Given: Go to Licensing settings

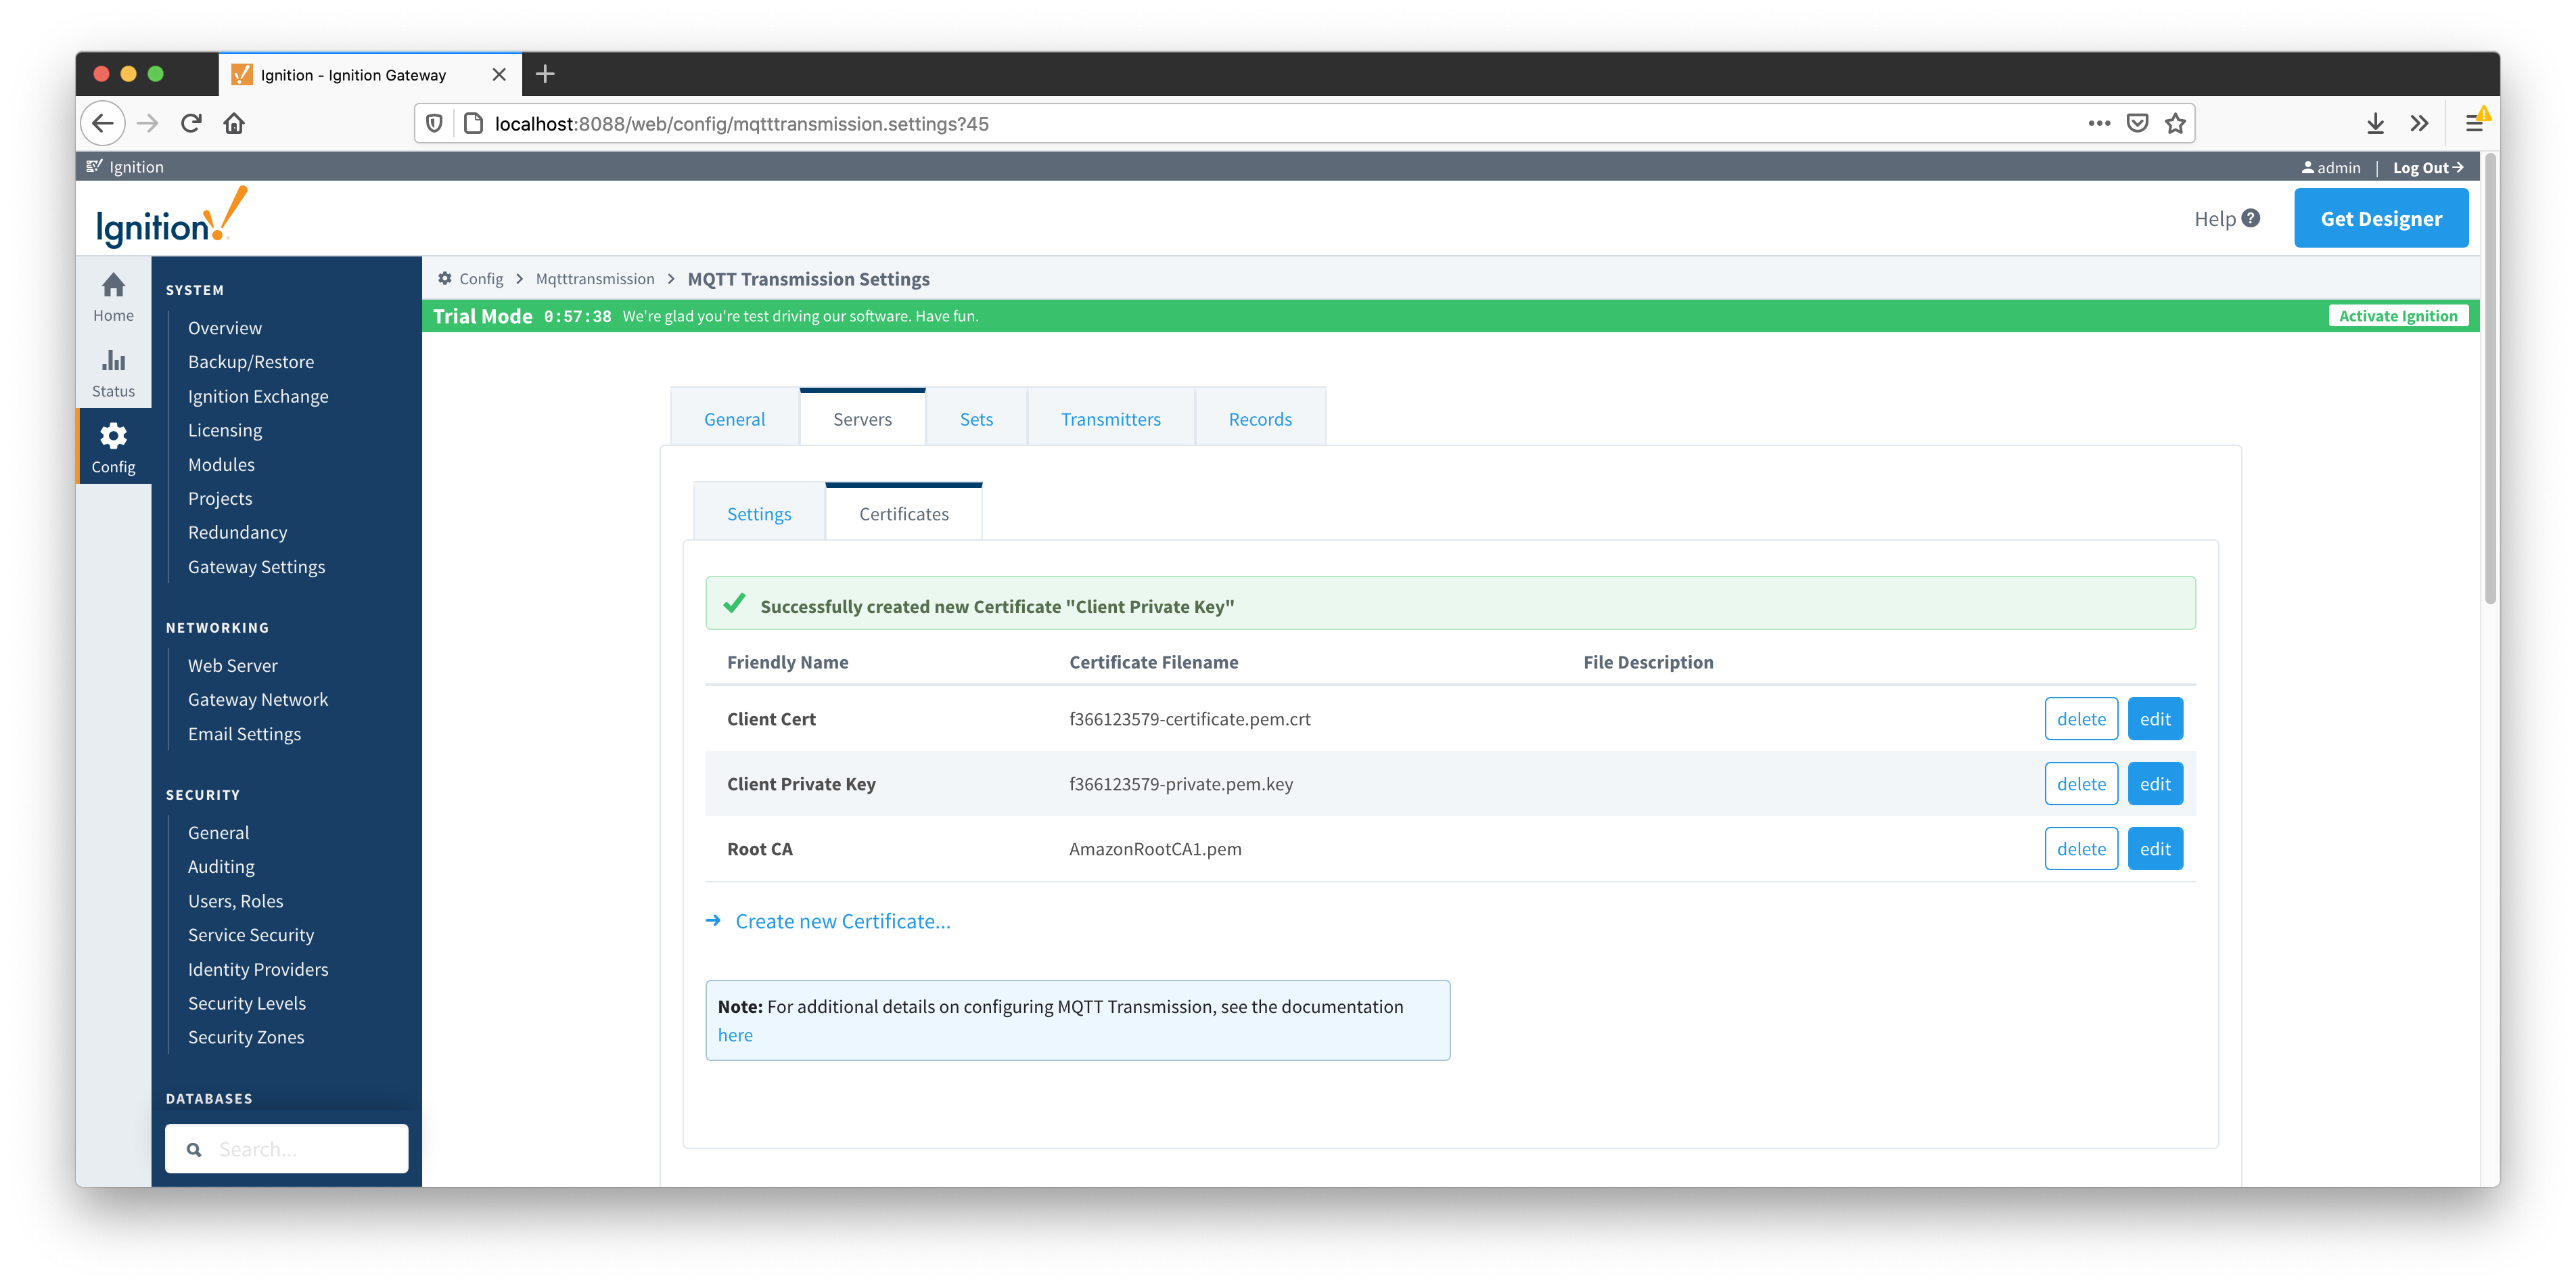Looking at the screenshot, I should coord(225,430).
